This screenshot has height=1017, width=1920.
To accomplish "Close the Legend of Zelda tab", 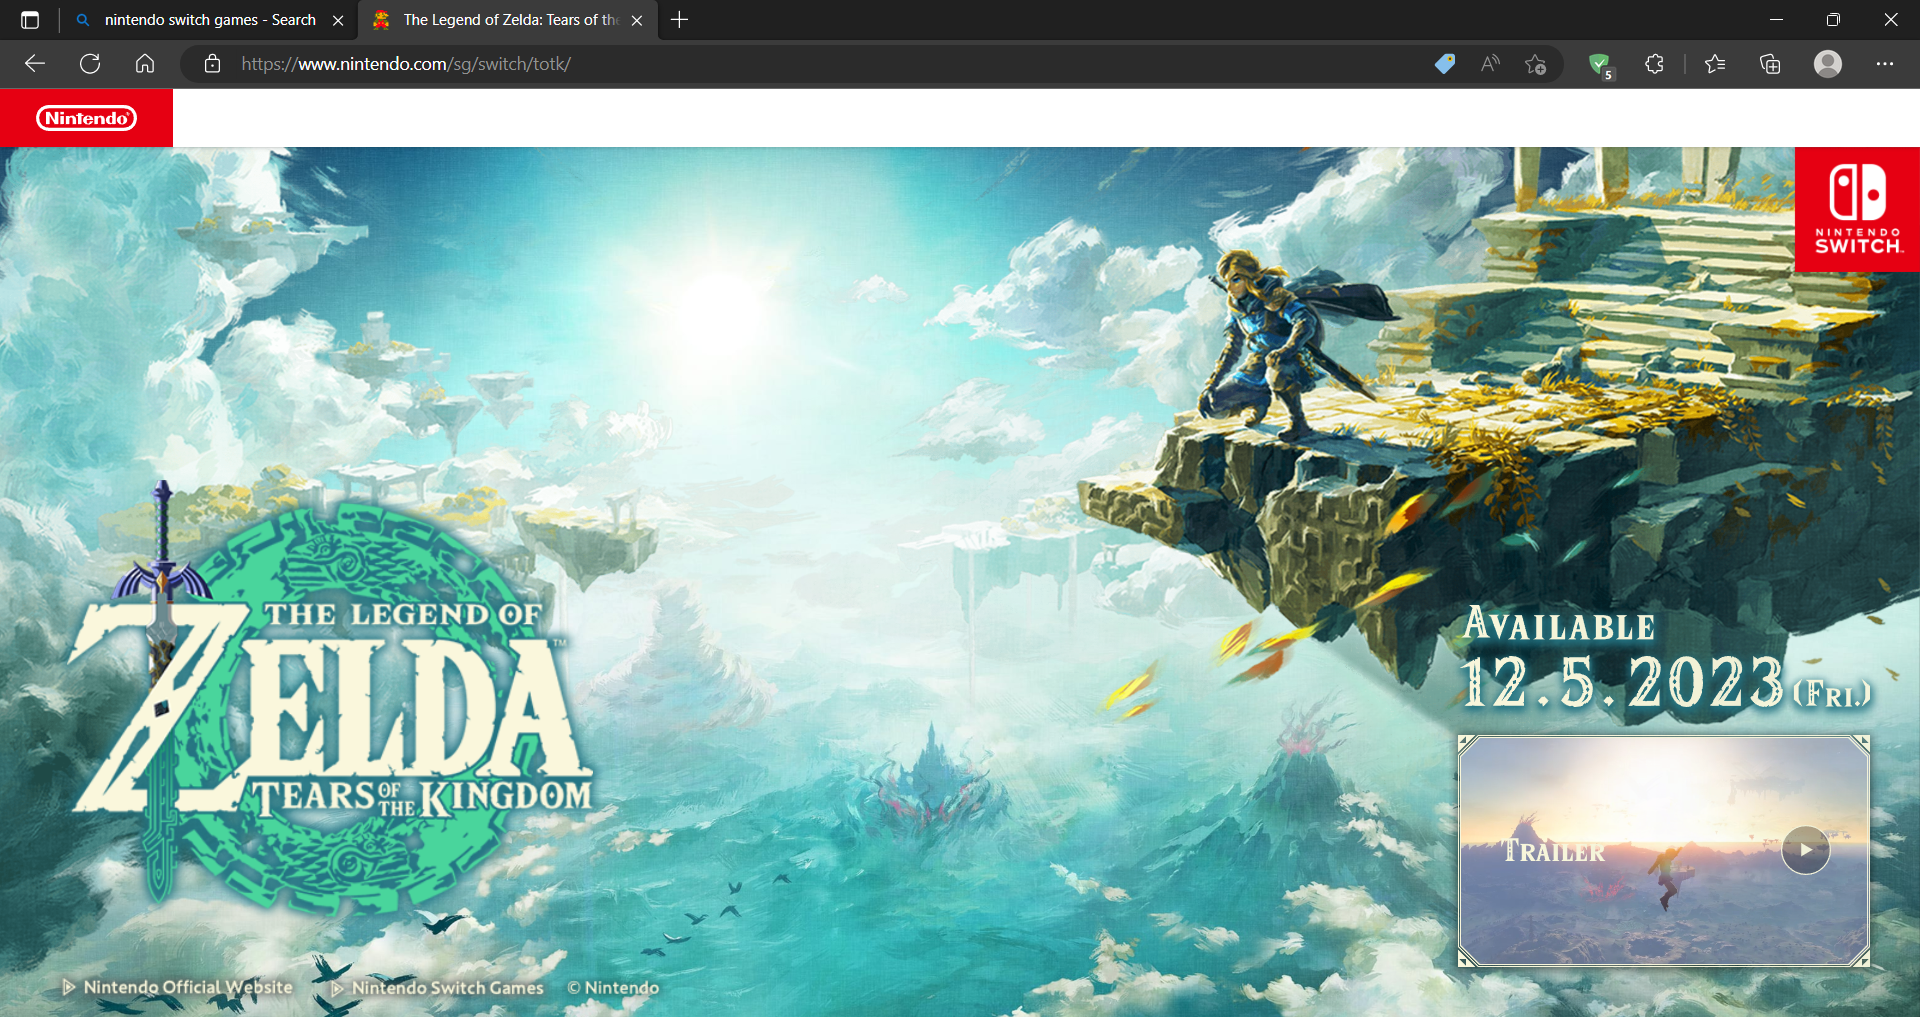I will (637, 20).
